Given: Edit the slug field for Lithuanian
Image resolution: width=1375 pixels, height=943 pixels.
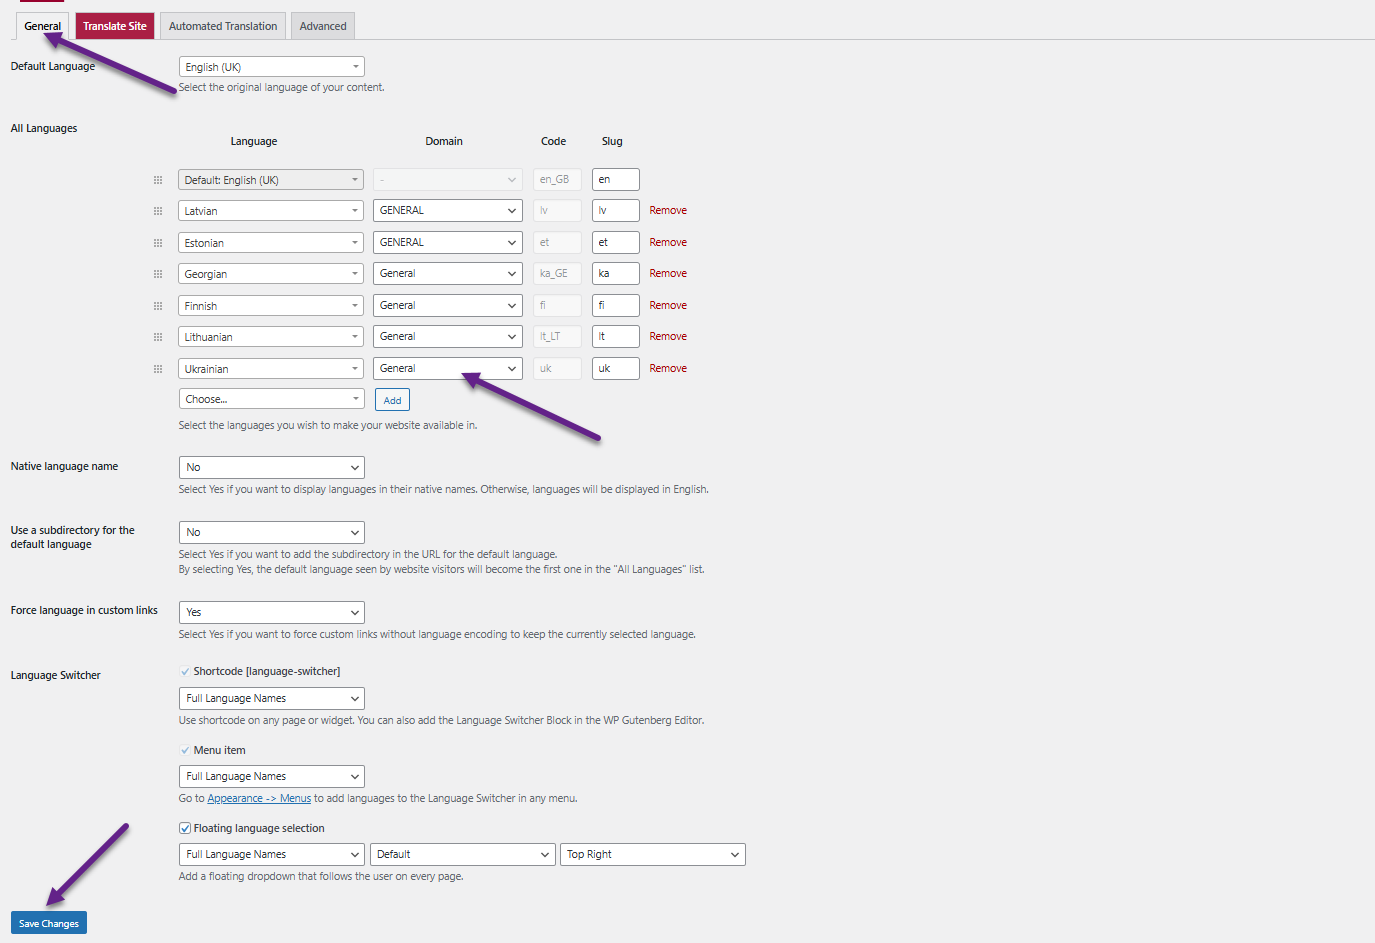Looking at the screenshot, I should (x=616, y=336).
